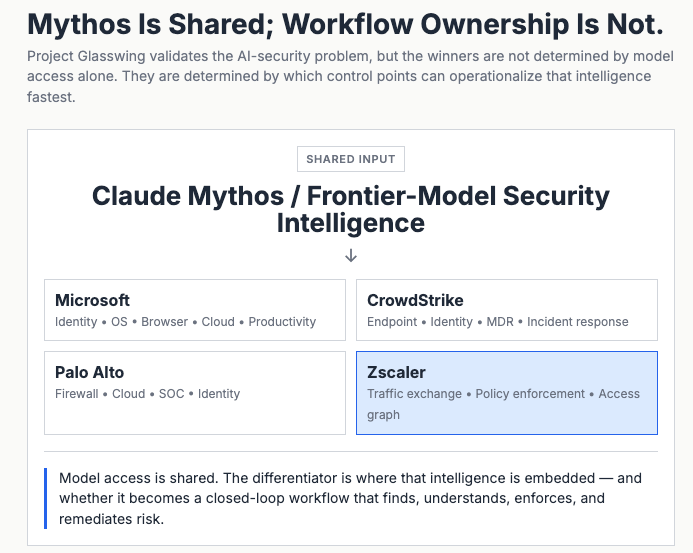
Task: Click 'Traffic exchange • Policy enforcement • Access graph' text
Action: coord(503,404)
